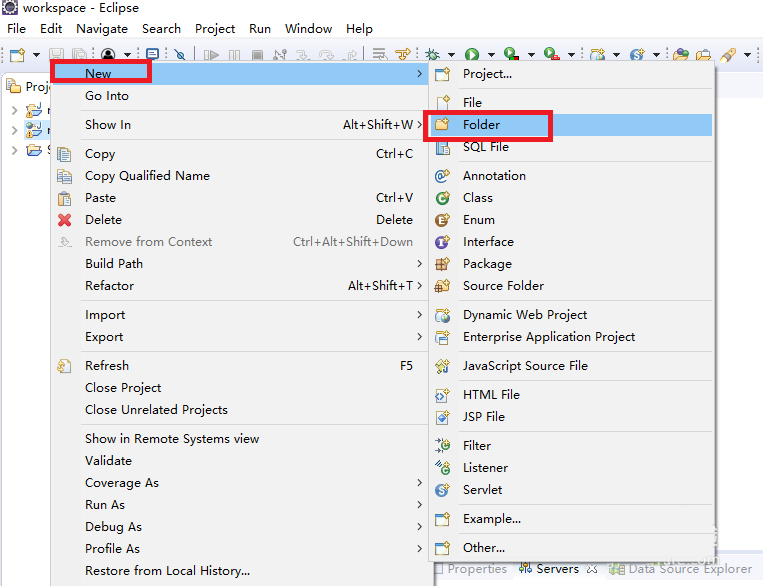Switch to Data Source Explorer tab
This screenshot has width=763, height=586.
pos(681,569)
